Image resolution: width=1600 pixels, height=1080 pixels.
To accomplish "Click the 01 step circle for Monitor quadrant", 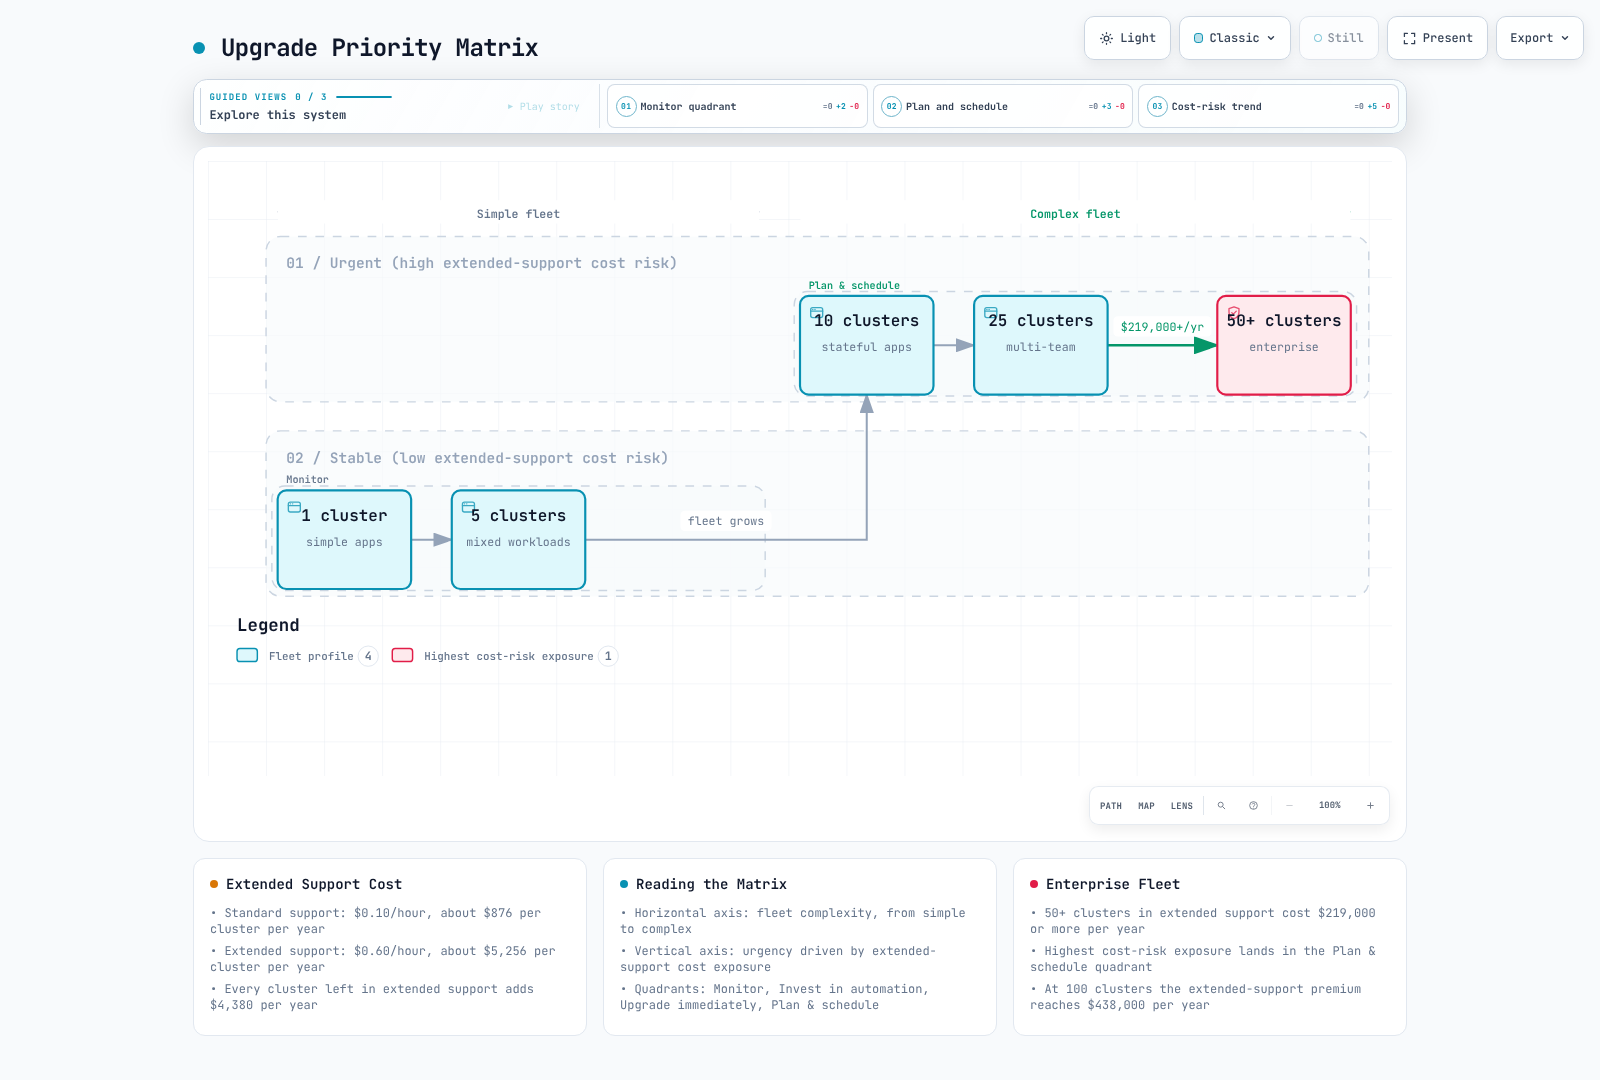I will point(626,106).
